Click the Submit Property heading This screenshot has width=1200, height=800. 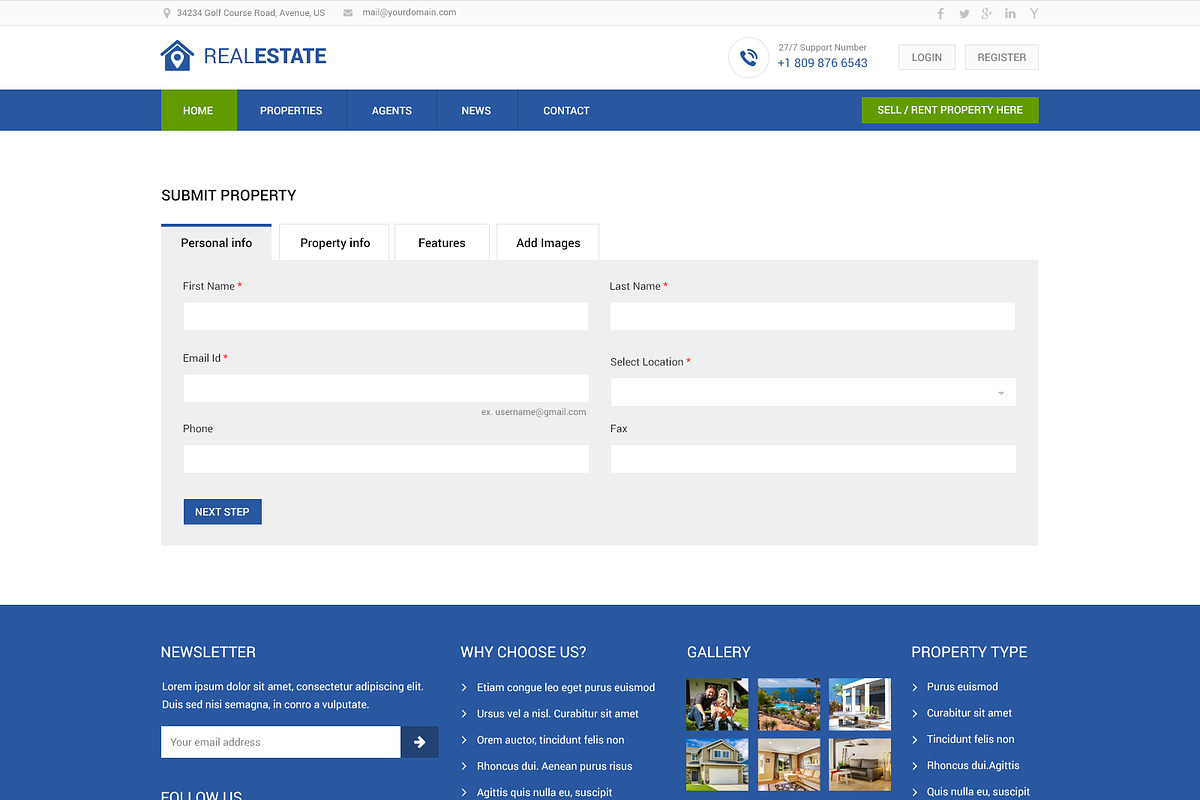click(229, 195)
